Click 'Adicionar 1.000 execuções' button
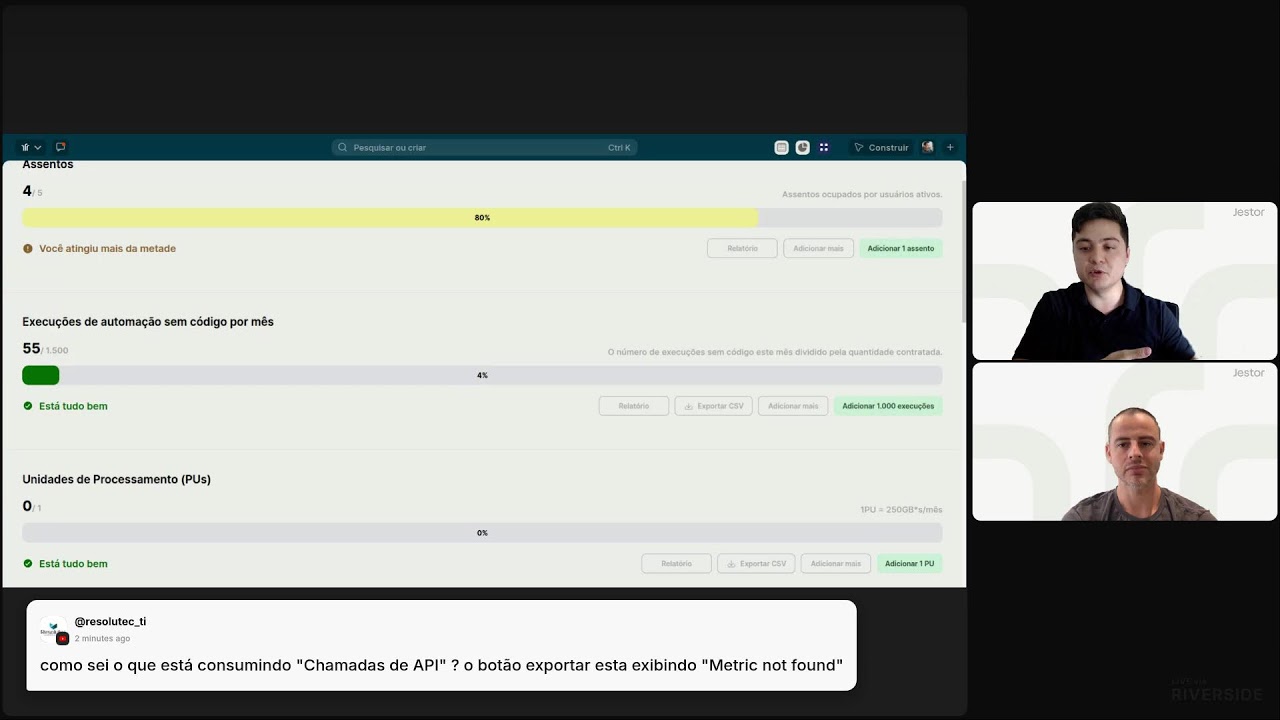1280x720 pixels. click(888, 406)
